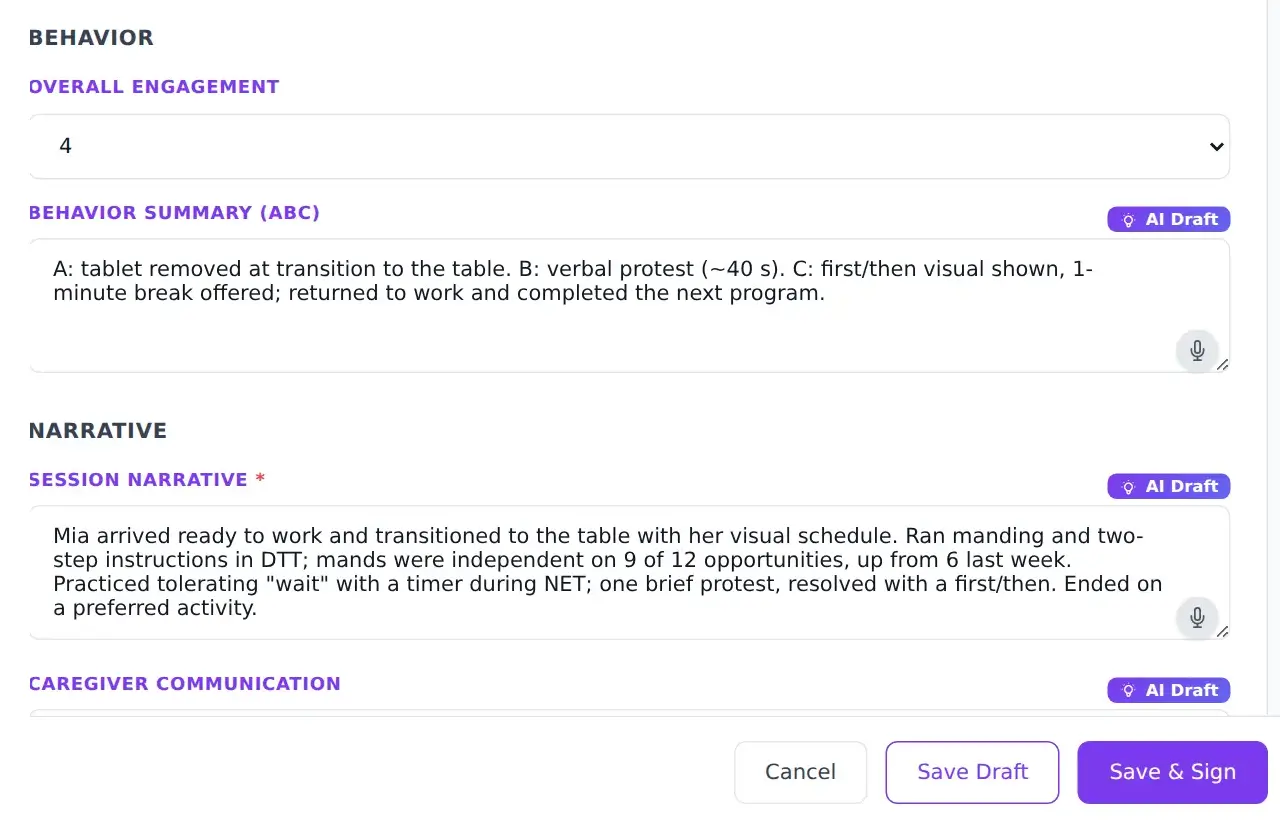Click lightbulb icon in Behavior Summary AI Draft
Image resolution: width=1280 pixels, height=828 pixels.
point(1128,220)
